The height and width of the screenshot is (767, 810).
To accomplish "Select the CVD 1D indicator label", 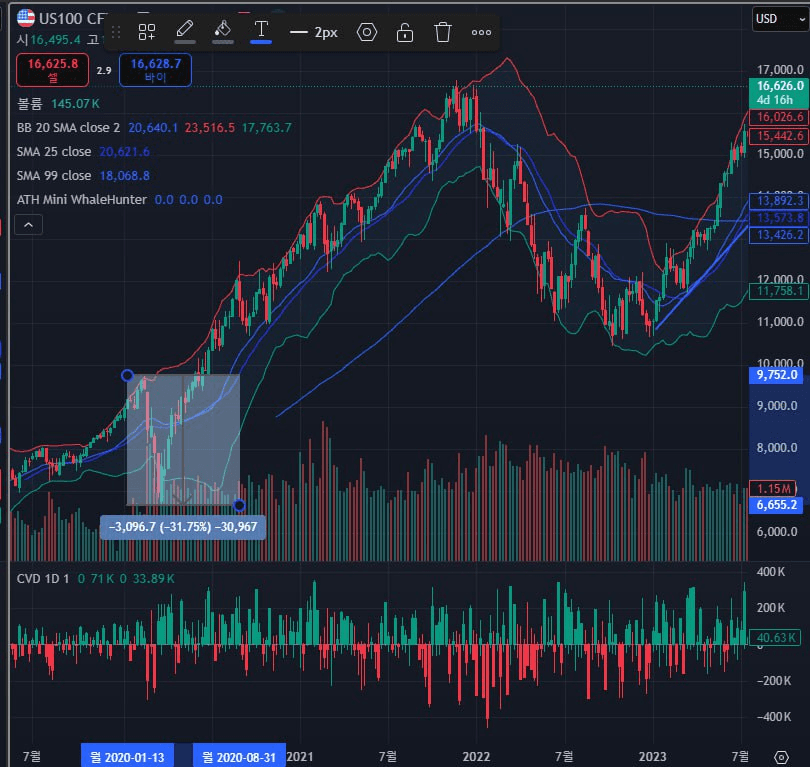I will click(x=44, y=579).
